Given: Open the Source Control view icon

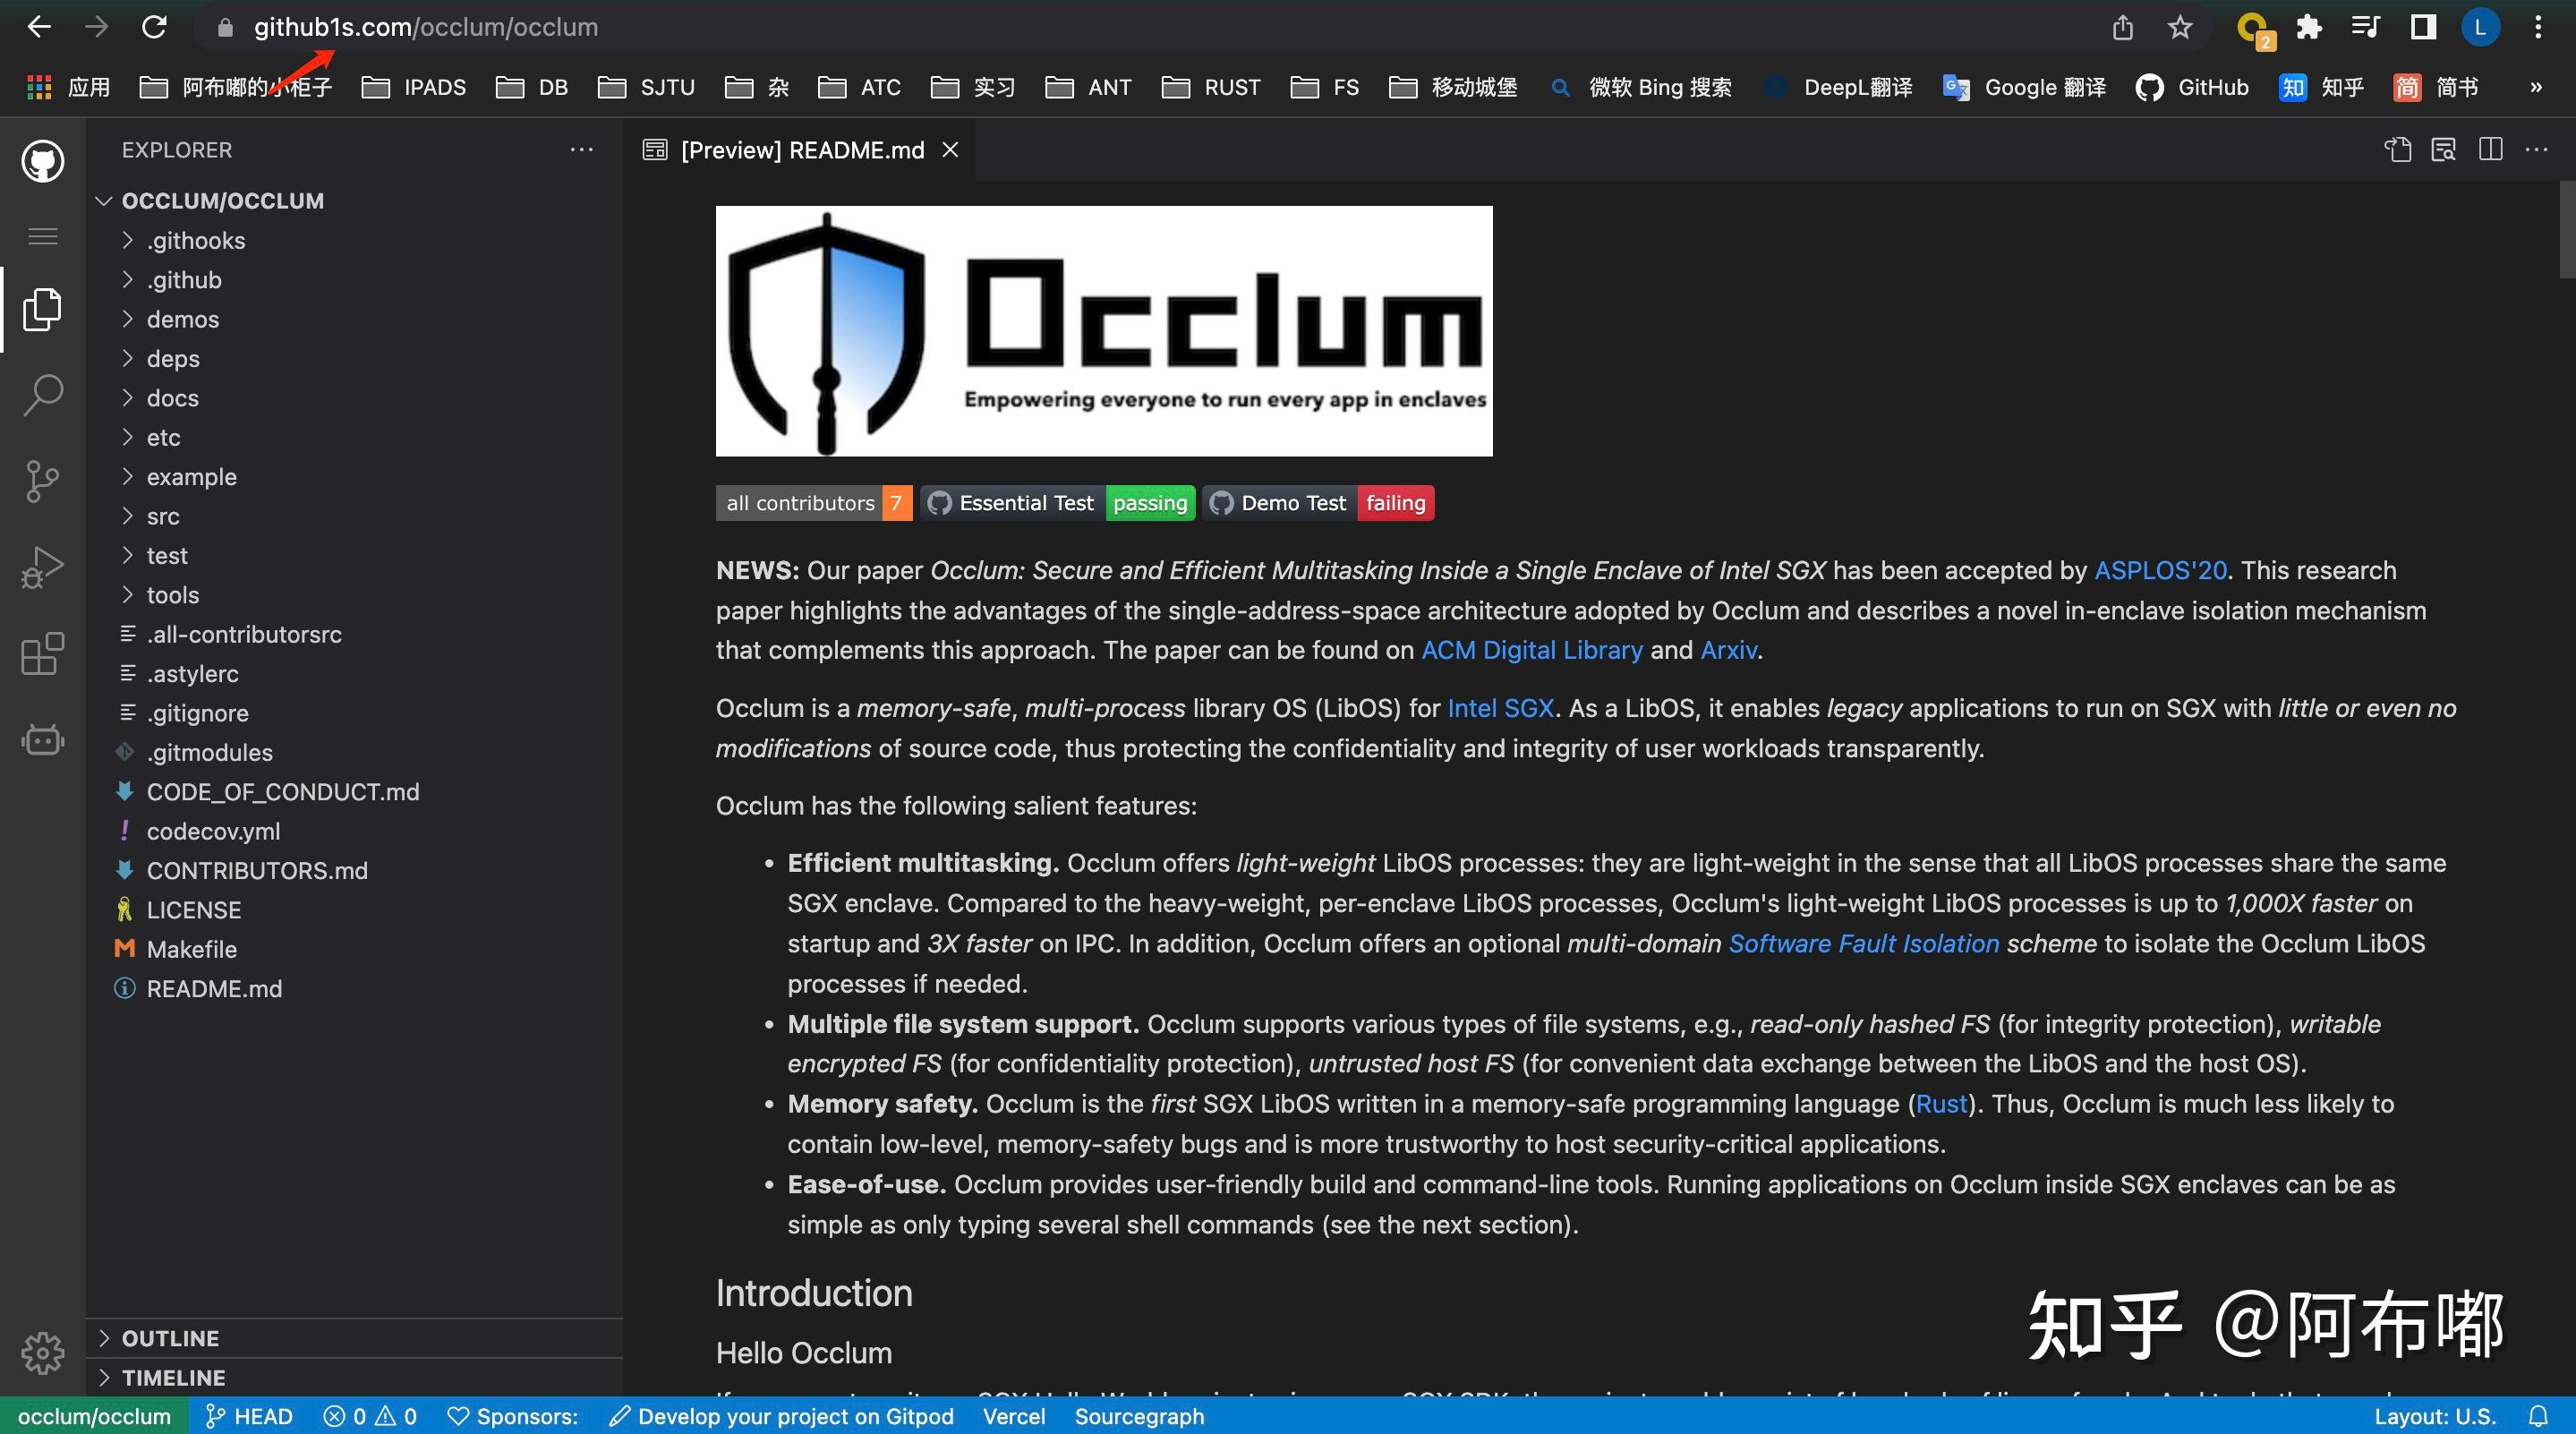Looking at the screenshot, I should click(42, 481).
